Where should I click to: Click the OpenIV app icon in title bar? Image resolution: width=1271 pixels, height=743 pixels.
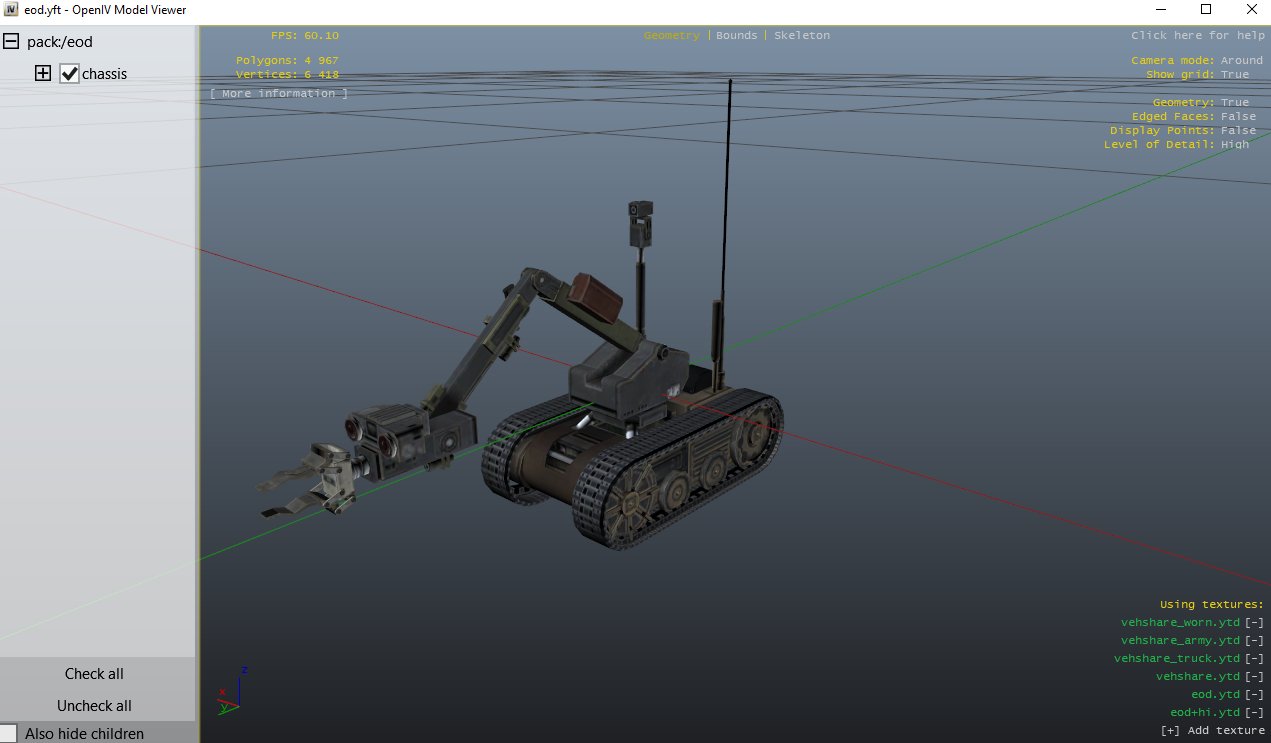[12, 10]
